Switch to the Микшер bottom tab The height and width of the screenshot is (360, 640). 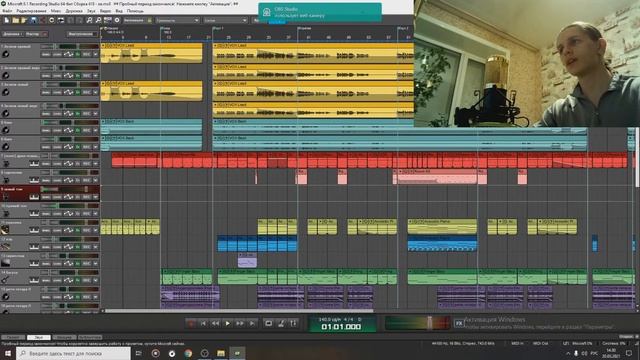[64, 337]
